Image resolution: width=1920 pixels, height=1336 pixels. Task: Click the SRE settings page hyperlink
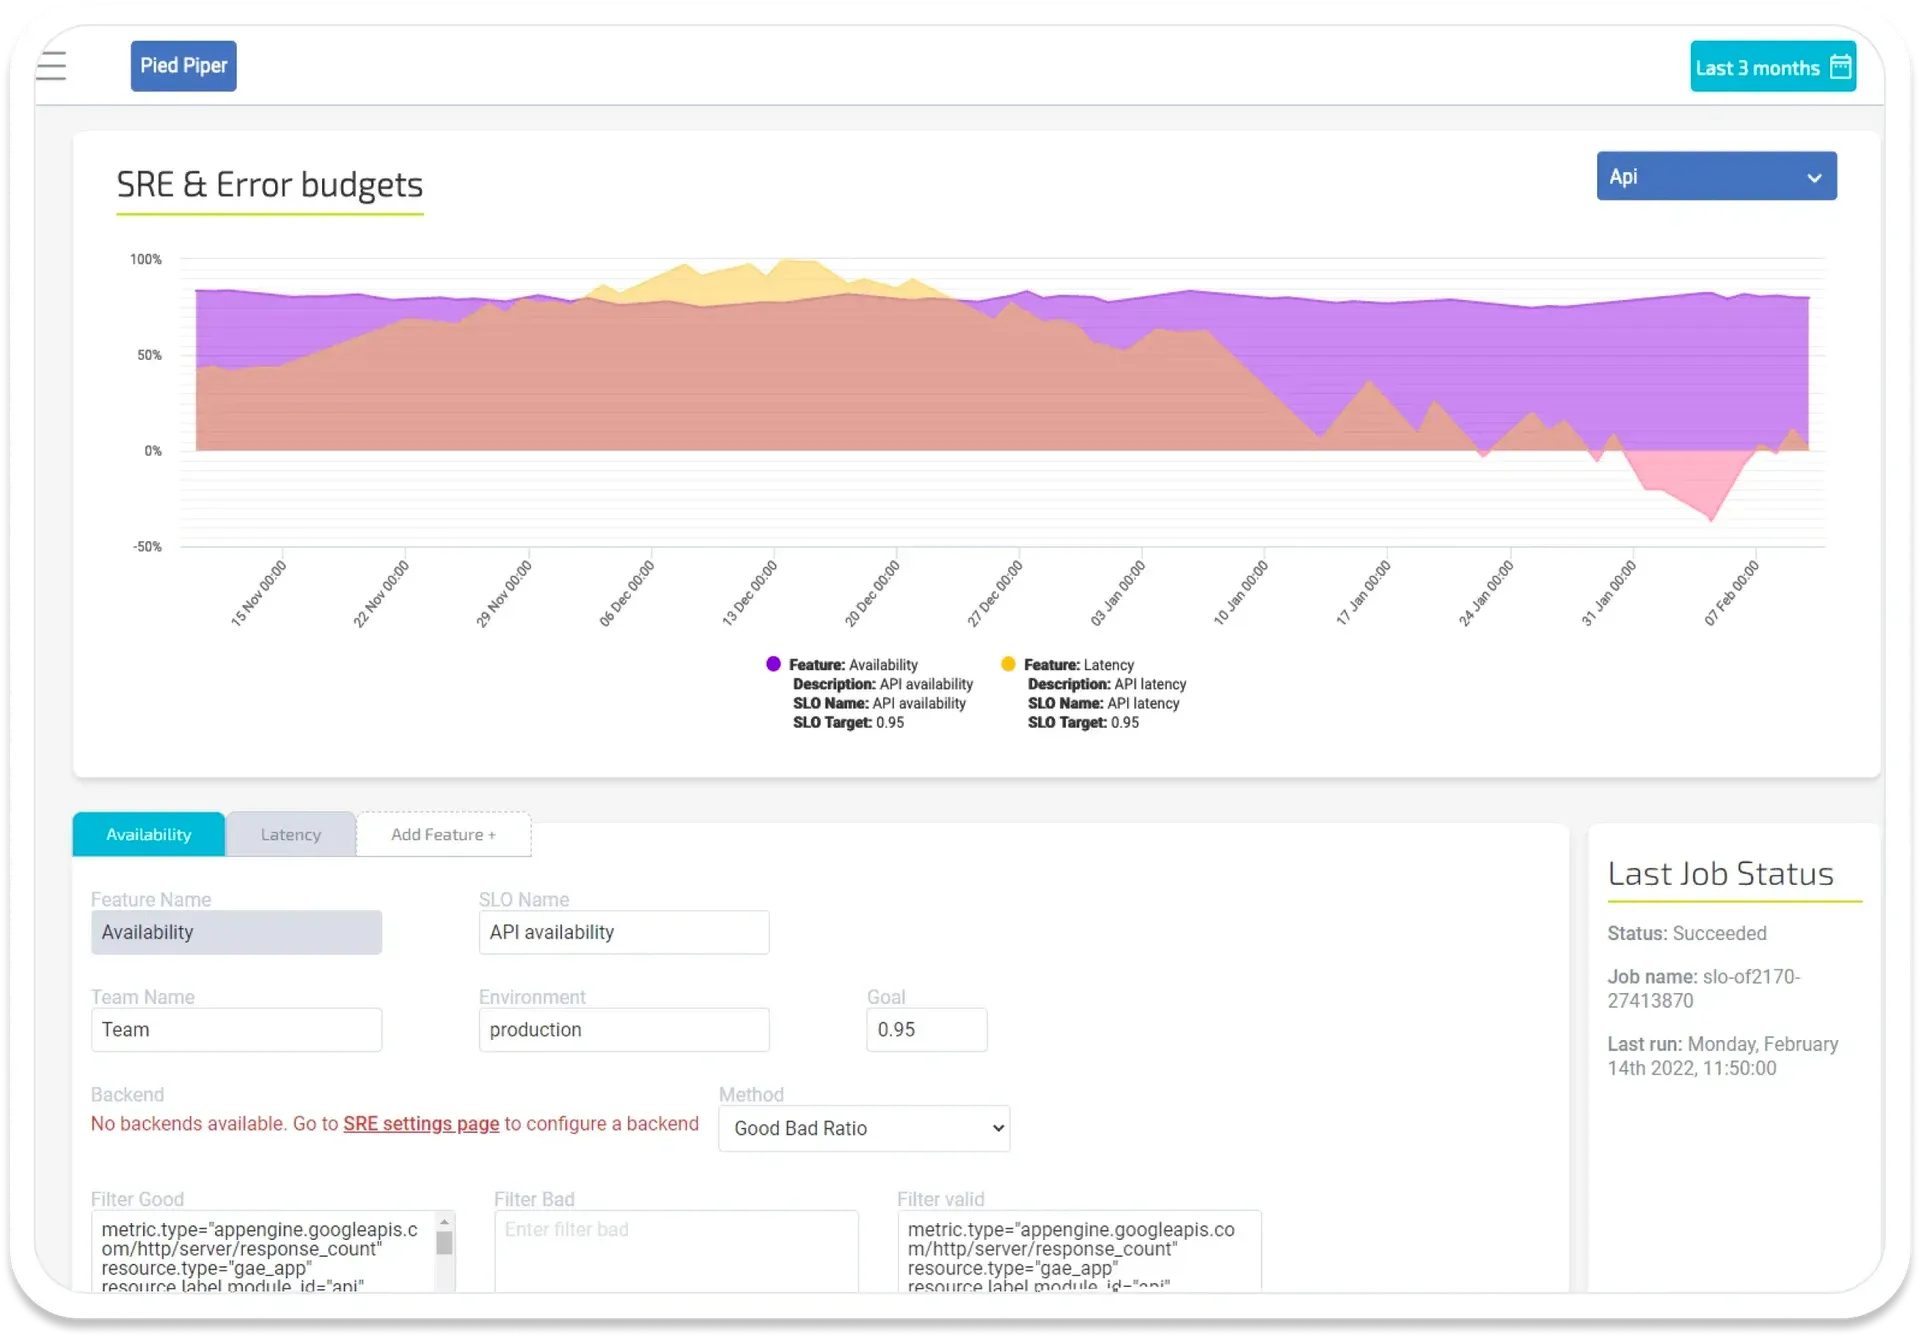422,1123
